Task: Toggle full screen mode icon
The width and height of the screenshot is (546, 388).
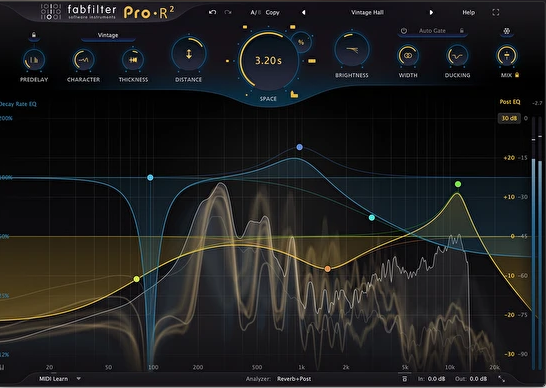Action: (x=496, y=13)
